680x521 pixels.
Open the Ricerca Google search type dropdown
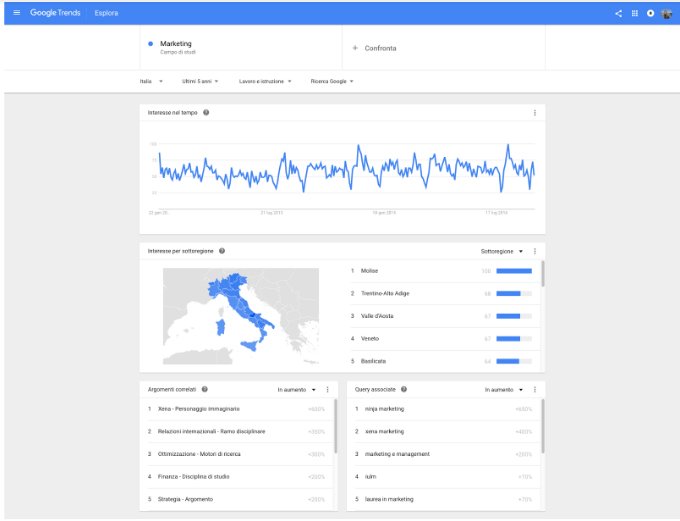point(332,81)
